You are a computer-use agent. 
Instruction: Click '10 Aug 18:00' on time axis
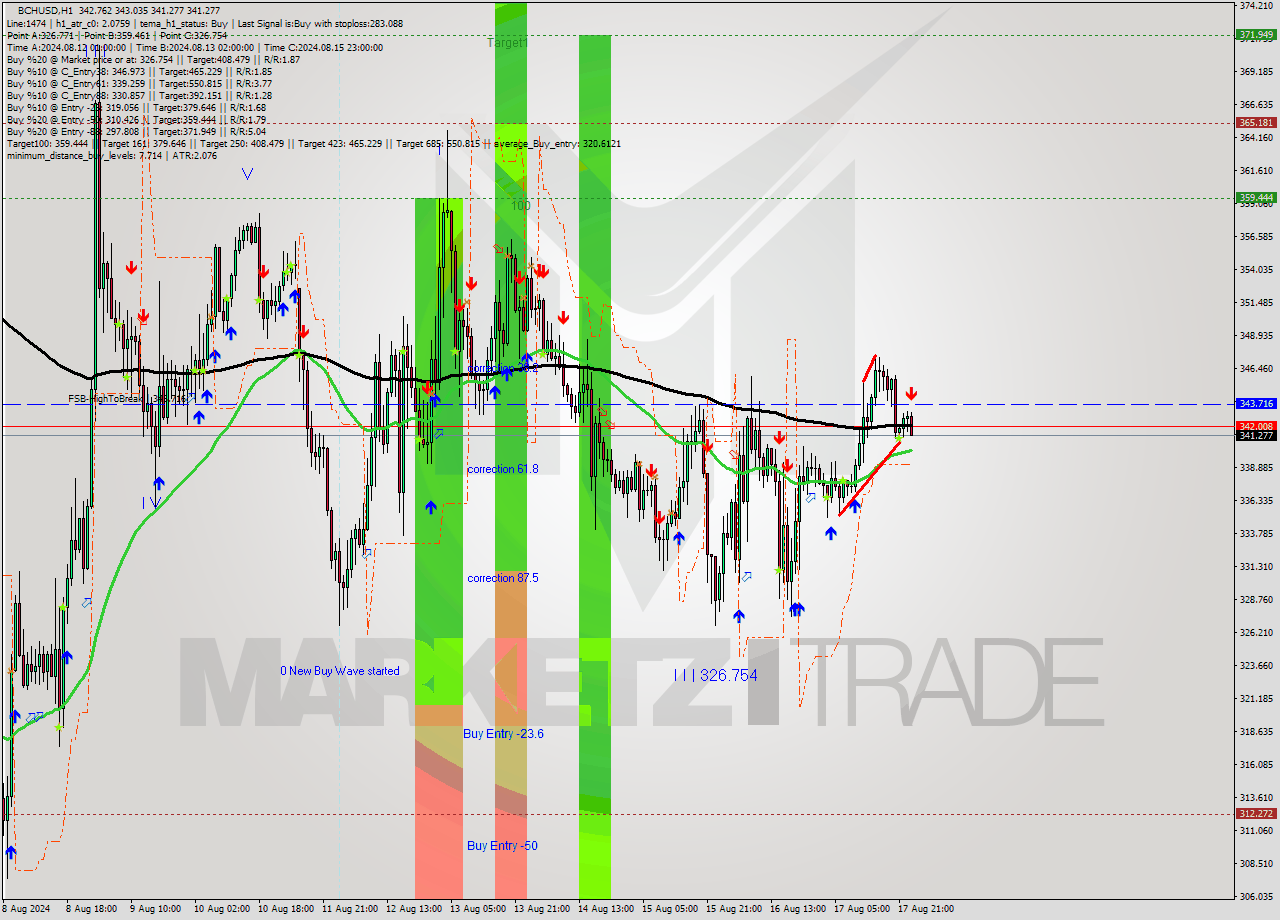point(286,909)
